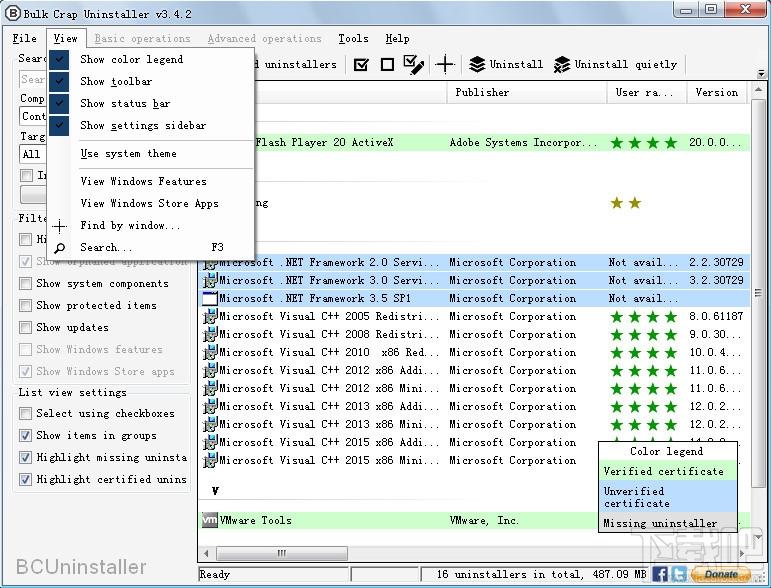
Task: Click Unverified certificate legend color
Action: (x=668, y=497)
